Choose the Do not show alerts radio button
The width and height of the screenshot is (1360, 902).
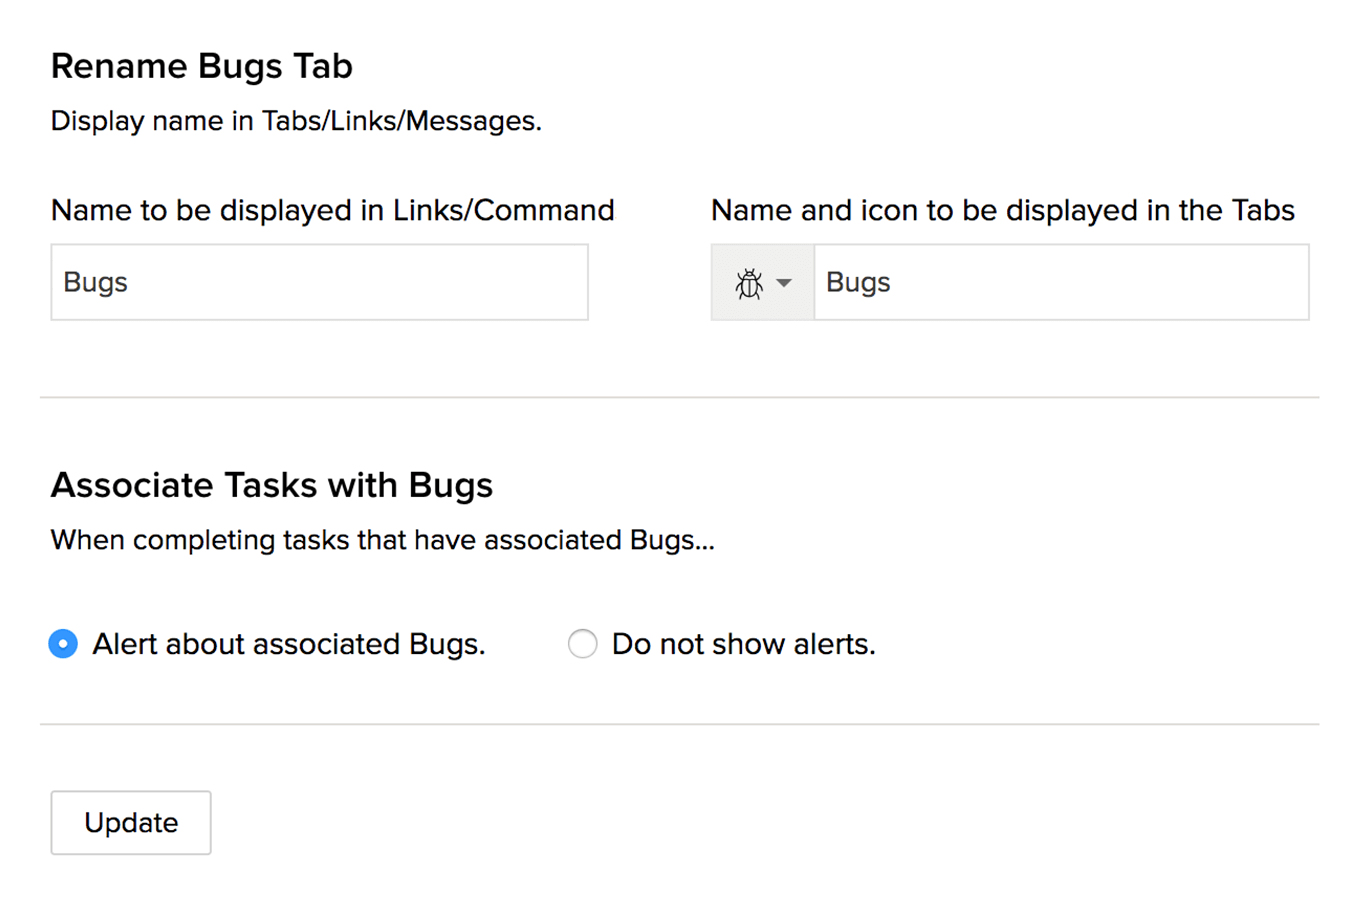(x=583, y=644)
